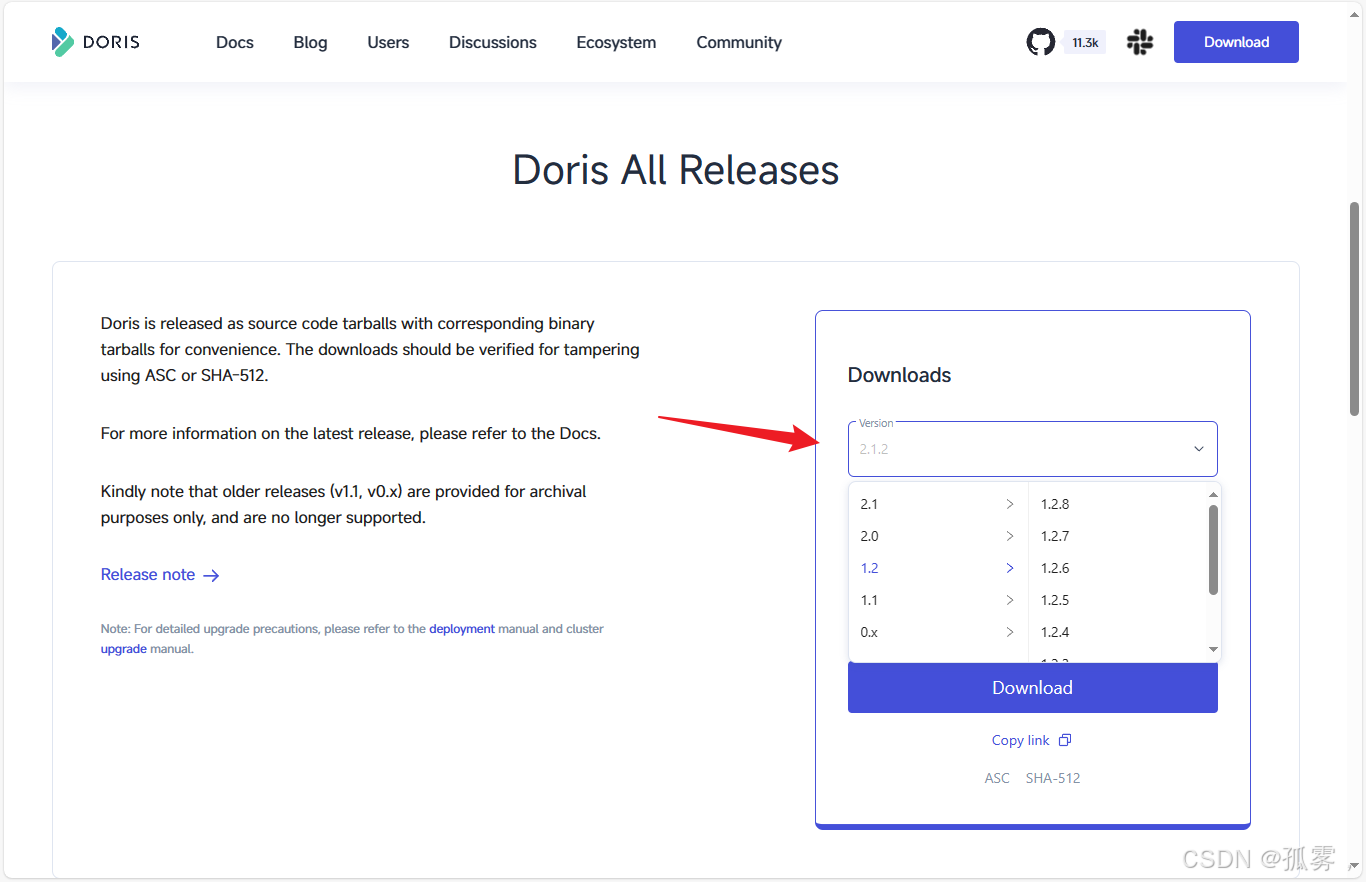This screenshot has height=882, width=1366.
Task: Expand the 0.x version group
Action: click(x=938, y=632)
